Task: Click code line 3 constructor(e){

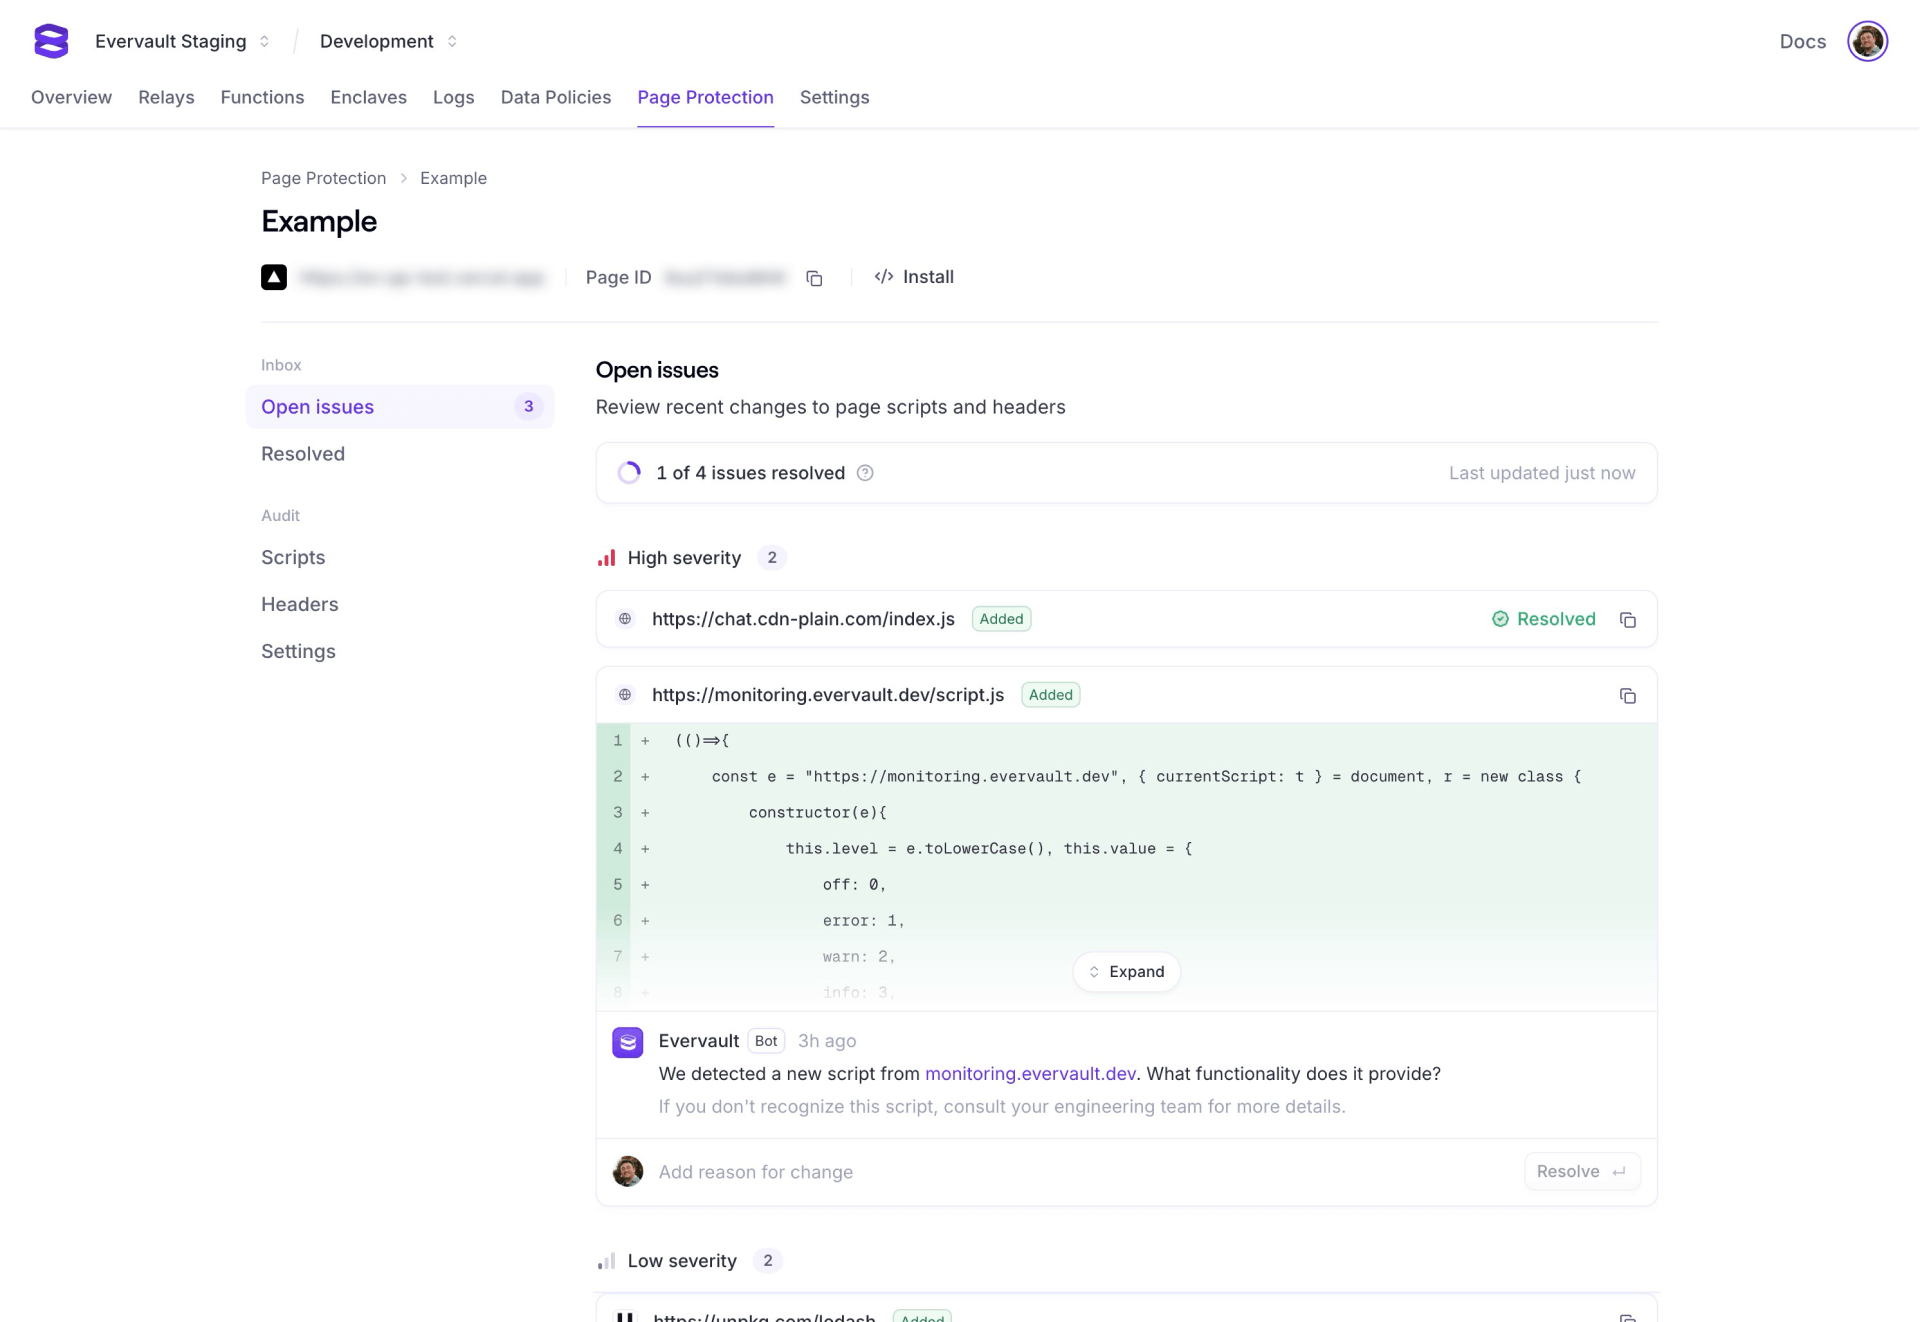Action: point(1126,813)
